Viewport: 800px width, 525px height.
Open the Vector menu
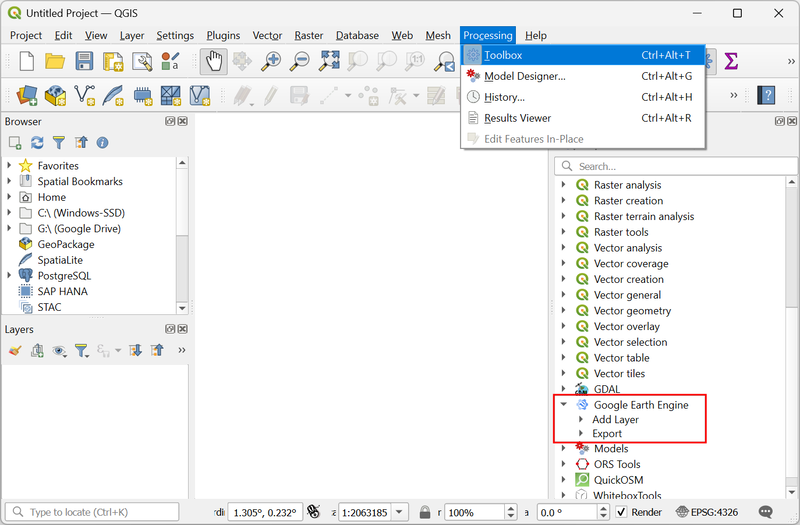[x=267, y=35]
